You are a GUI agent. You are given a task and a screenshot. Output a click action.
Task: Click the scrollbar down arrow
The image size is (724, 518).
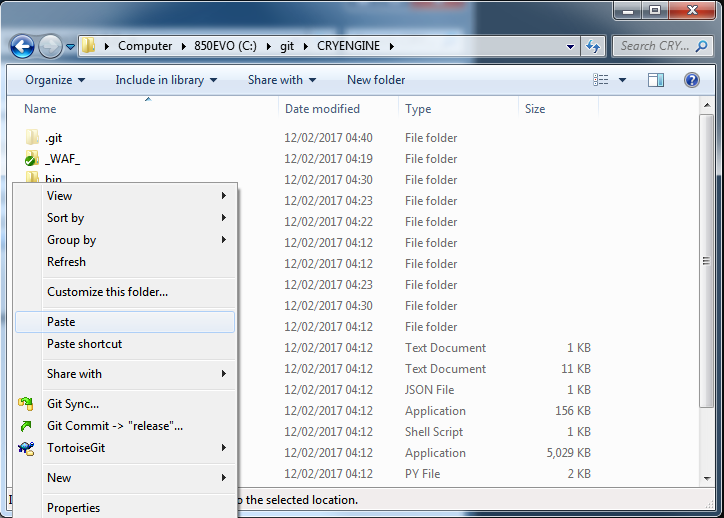707,479
